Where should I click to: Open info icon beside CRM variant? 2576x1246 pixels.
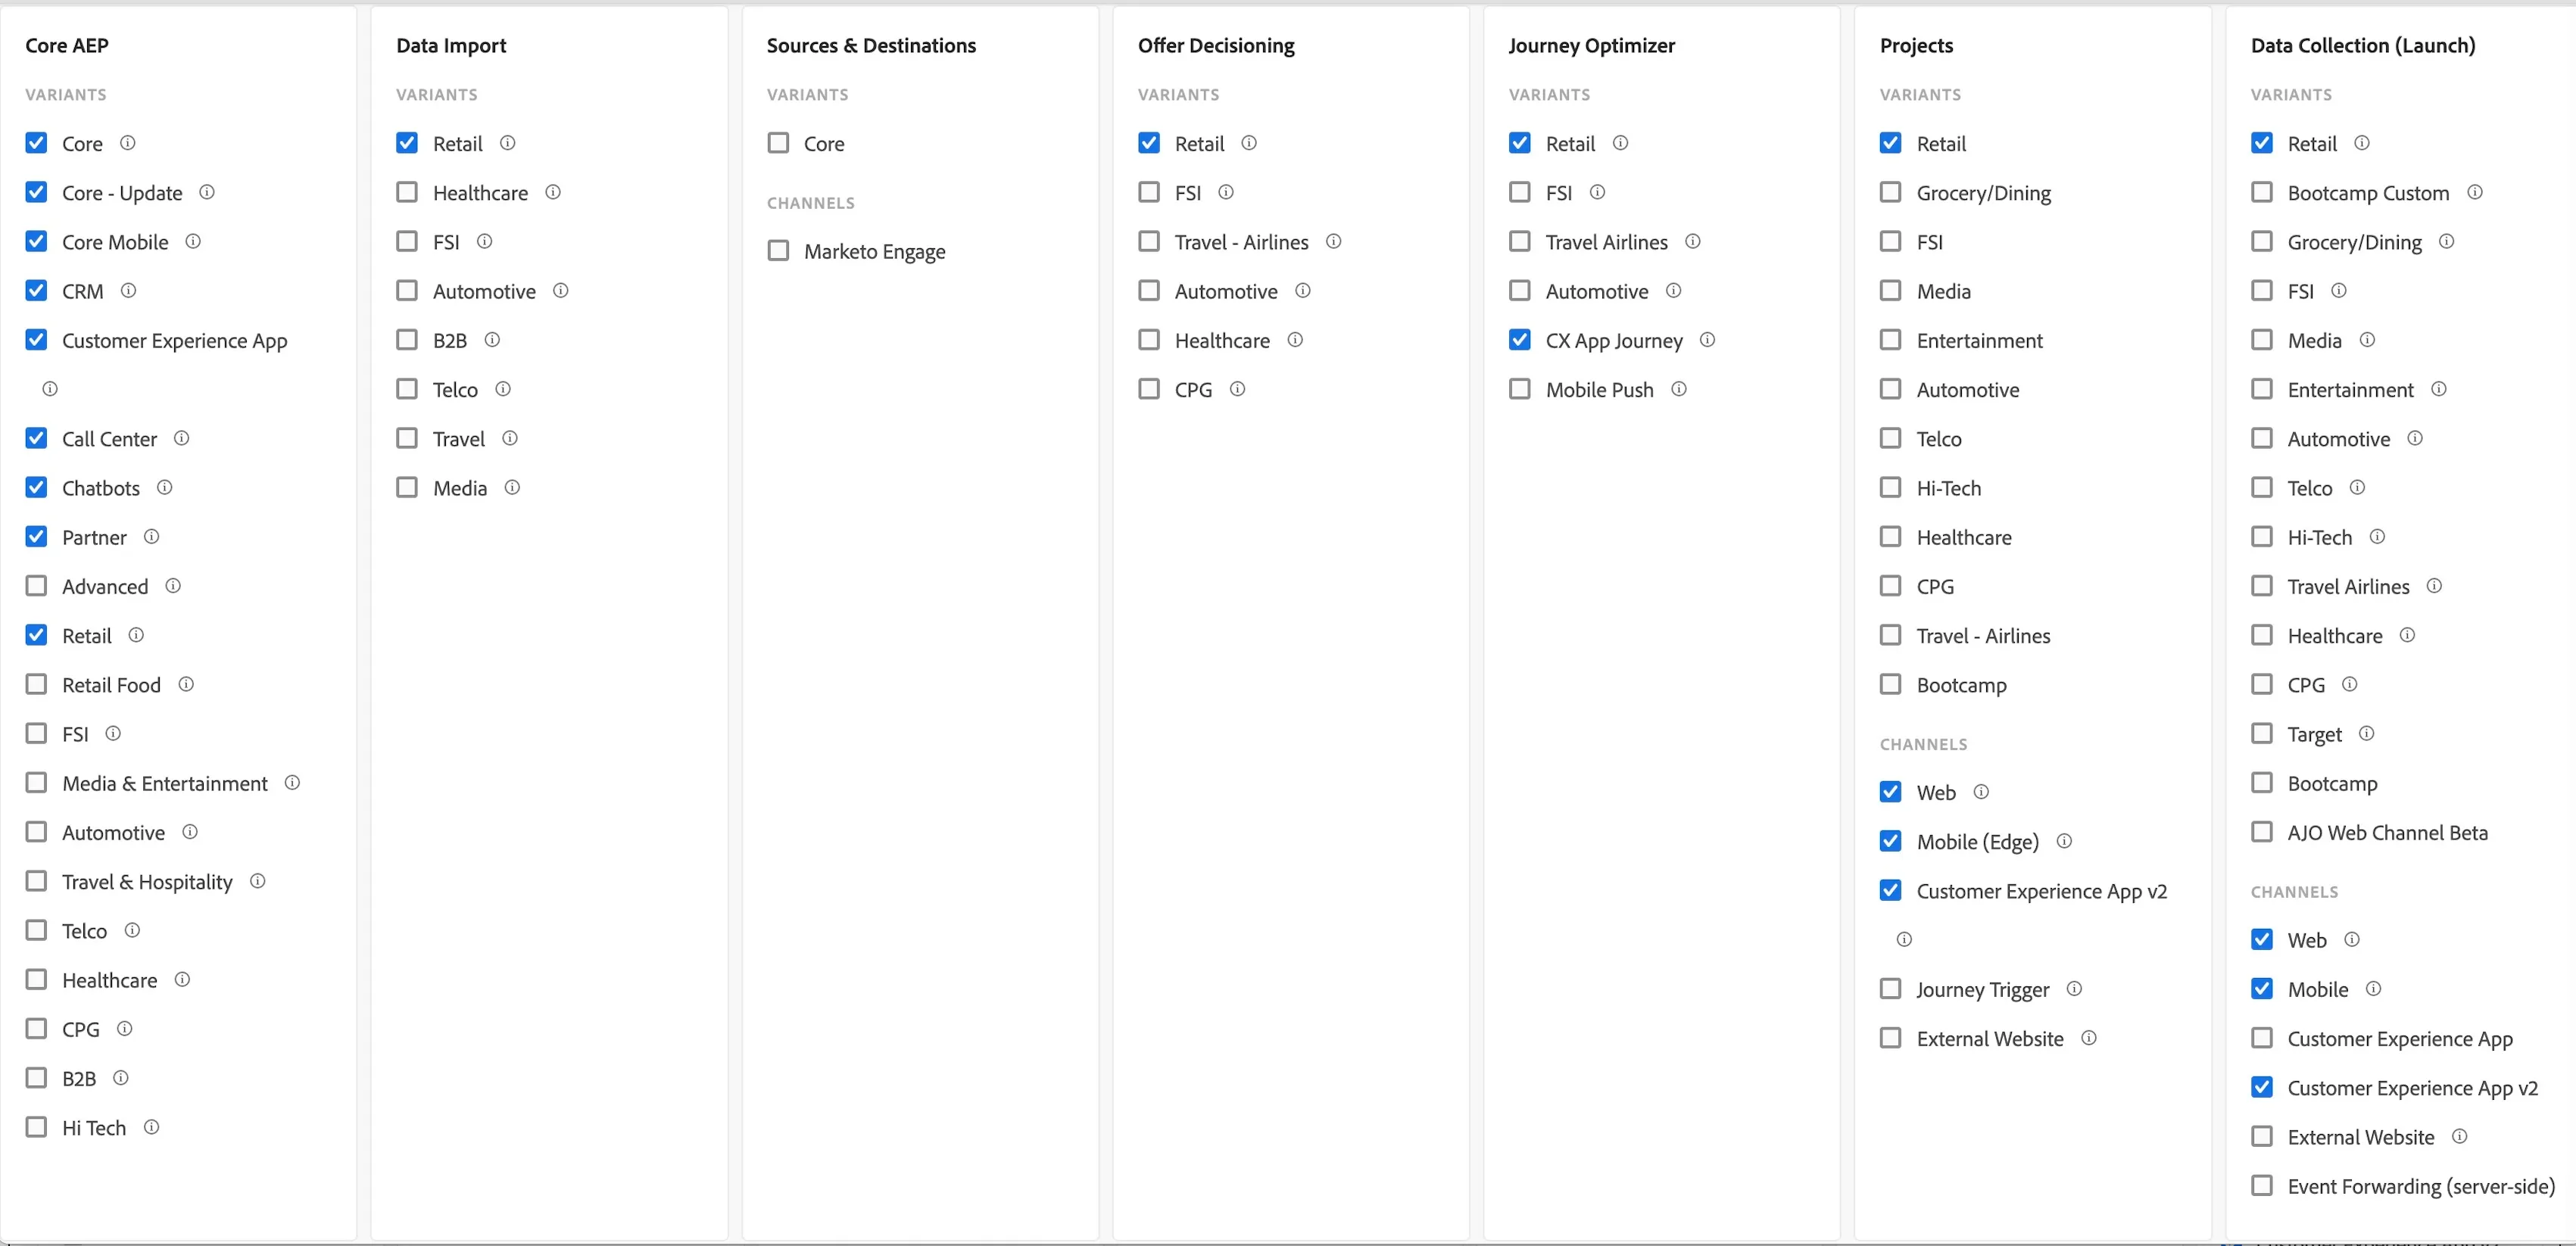[x=128, y=290]
